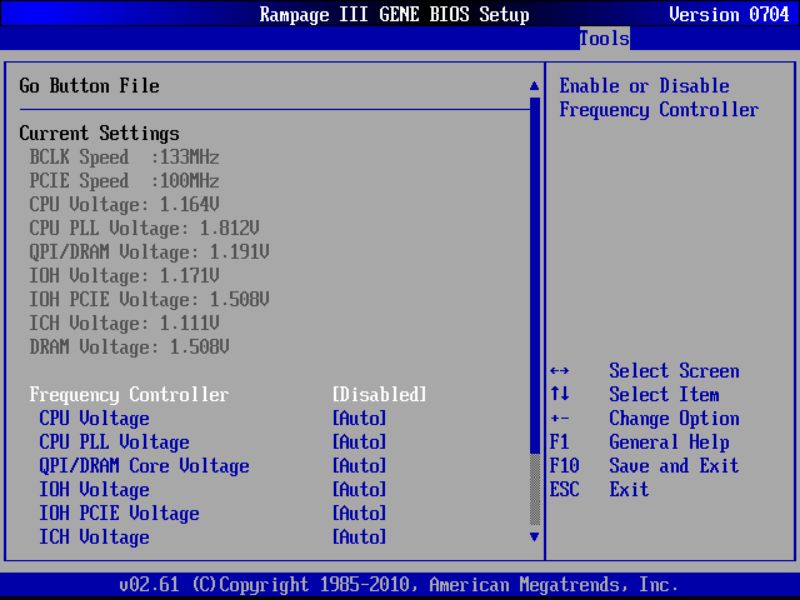This screenshot has width=800, height=600.
Task: Click the blue vertical scrollbar thumb
Action: 535,276
